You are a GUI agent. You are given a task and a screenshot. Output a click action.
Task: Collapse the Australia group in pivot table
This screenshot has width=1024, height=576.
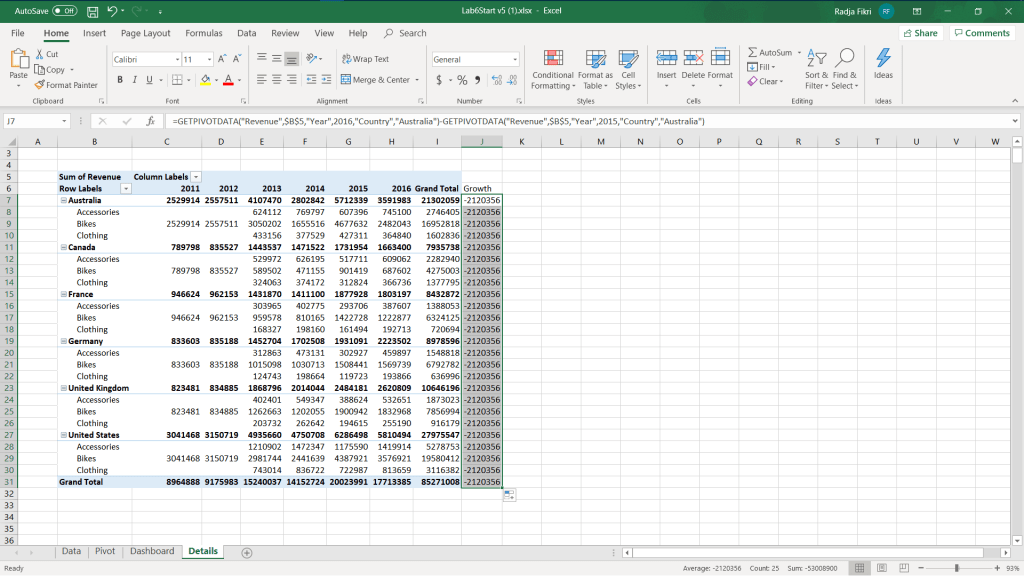pos(63,200)
